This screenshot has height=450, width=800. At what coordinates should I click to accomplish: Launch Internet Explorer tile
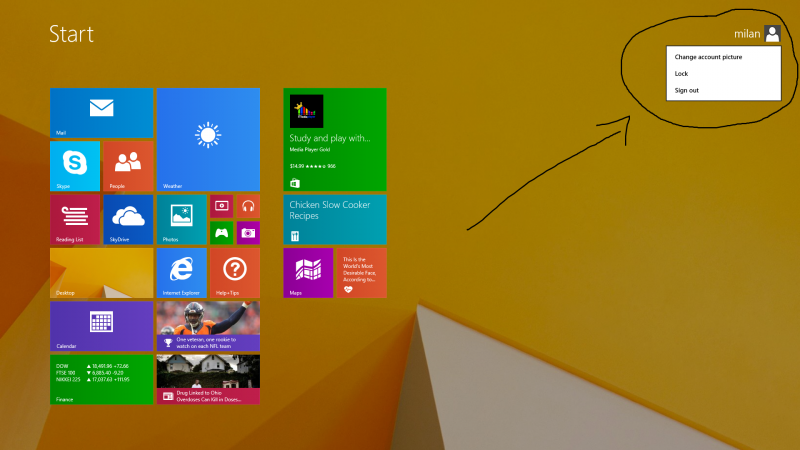(x=182, y=273)
